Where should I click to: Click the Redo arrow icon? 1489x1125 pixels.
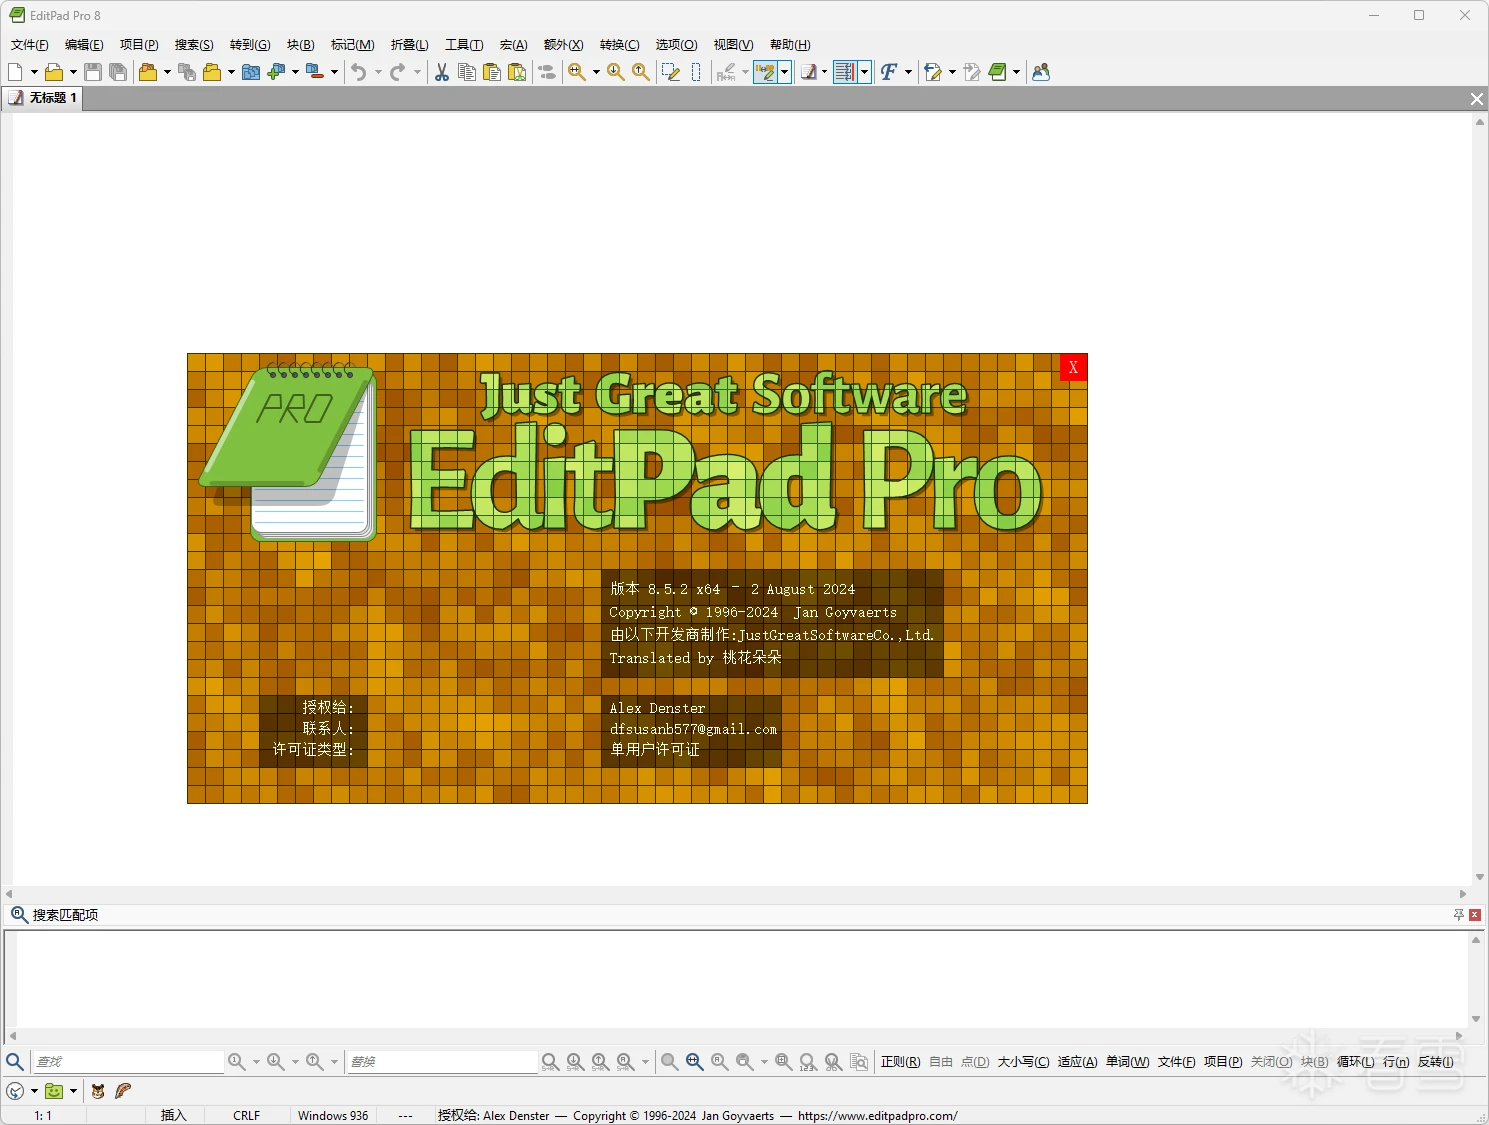398,72
